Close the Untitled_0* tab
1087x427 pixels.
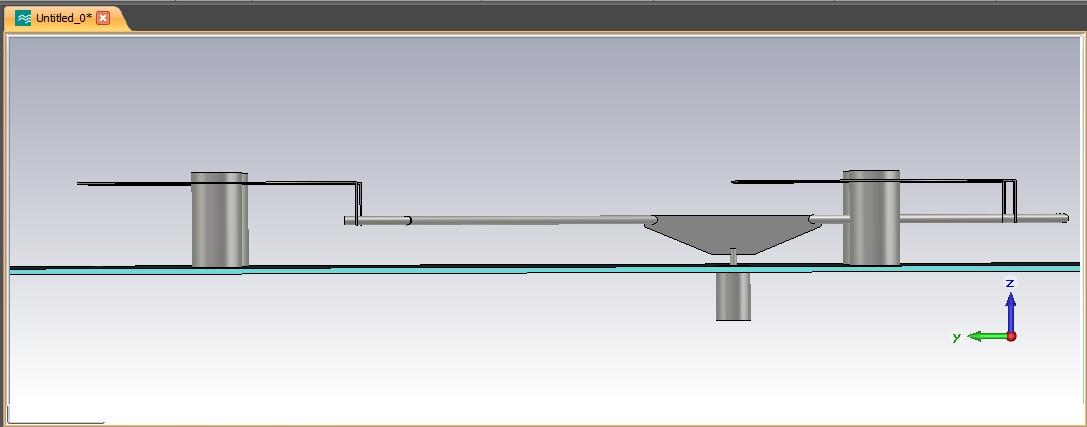103,19
